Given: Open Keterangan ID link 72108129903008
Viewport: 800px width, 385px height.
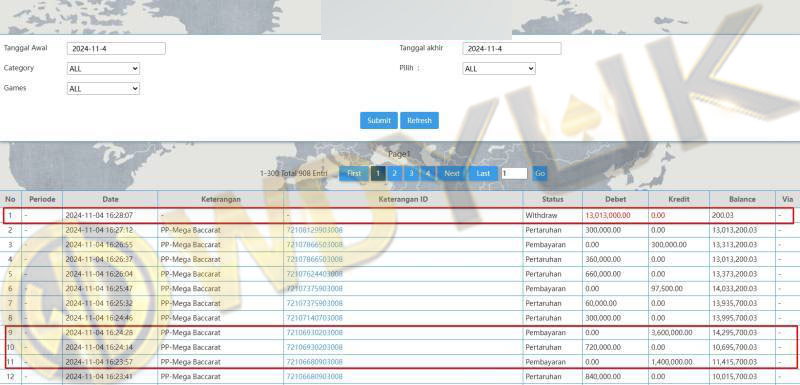Looking at the screenshot, I should 314,230.
